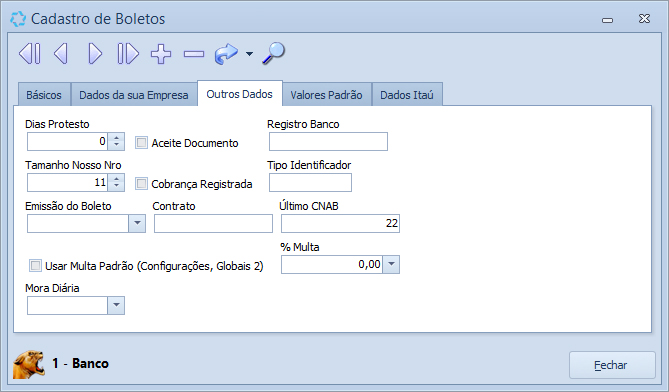Select the Outros Dados tab
669x392 pixels.
[239, 94]
